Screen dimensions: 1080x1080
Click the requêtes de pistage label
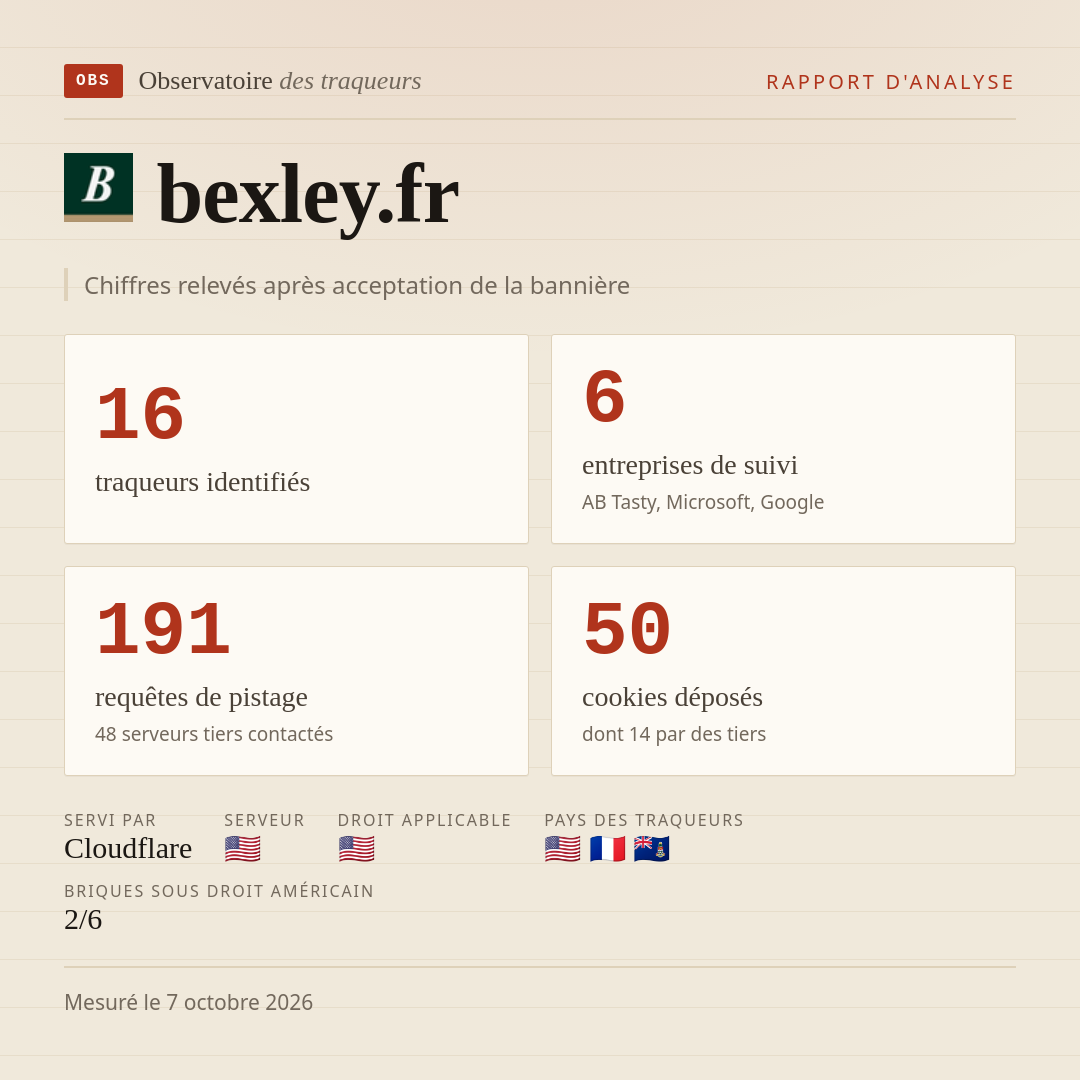click(201, 697)
